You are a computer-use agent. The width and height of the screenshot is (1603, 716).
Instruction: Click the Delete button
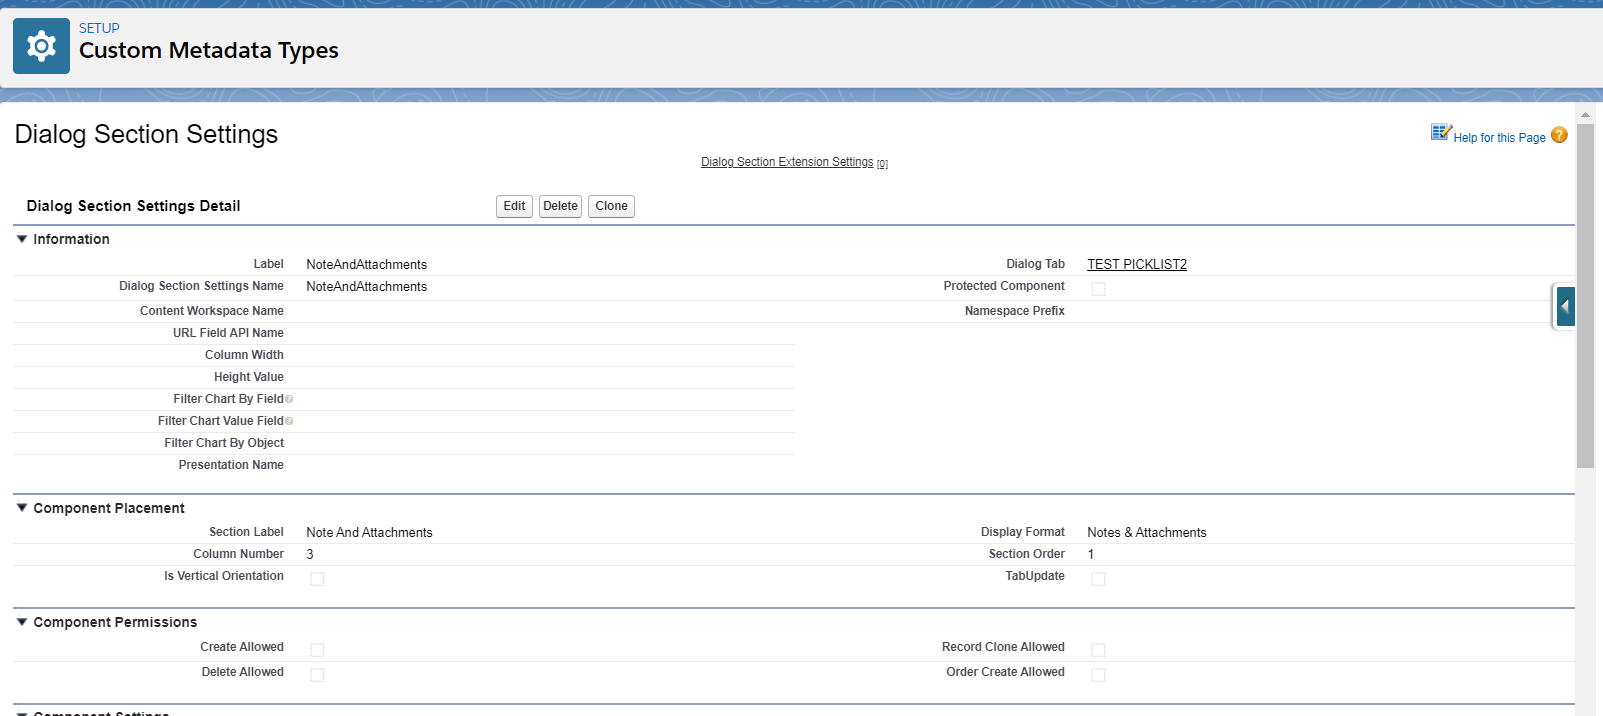560,206
